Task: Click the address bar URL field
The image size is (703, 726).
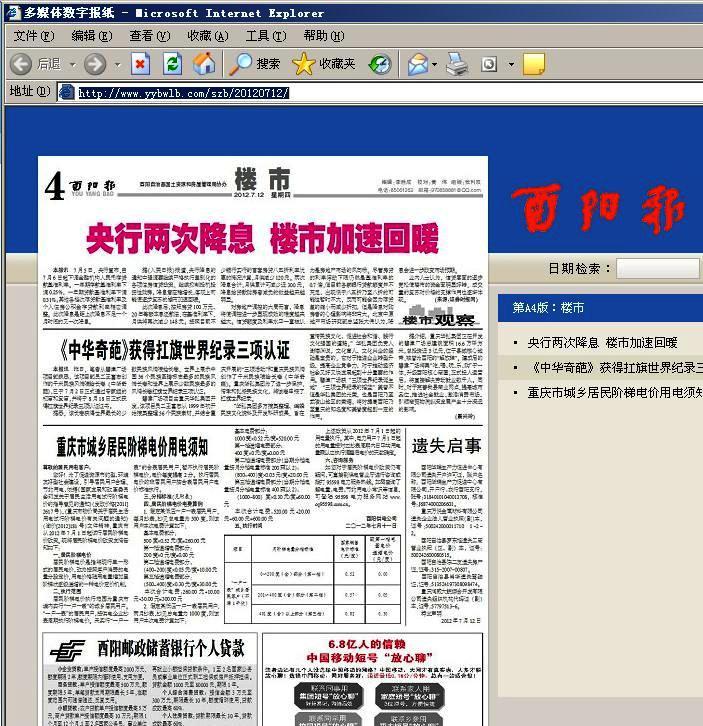Action: pos(380,92)
